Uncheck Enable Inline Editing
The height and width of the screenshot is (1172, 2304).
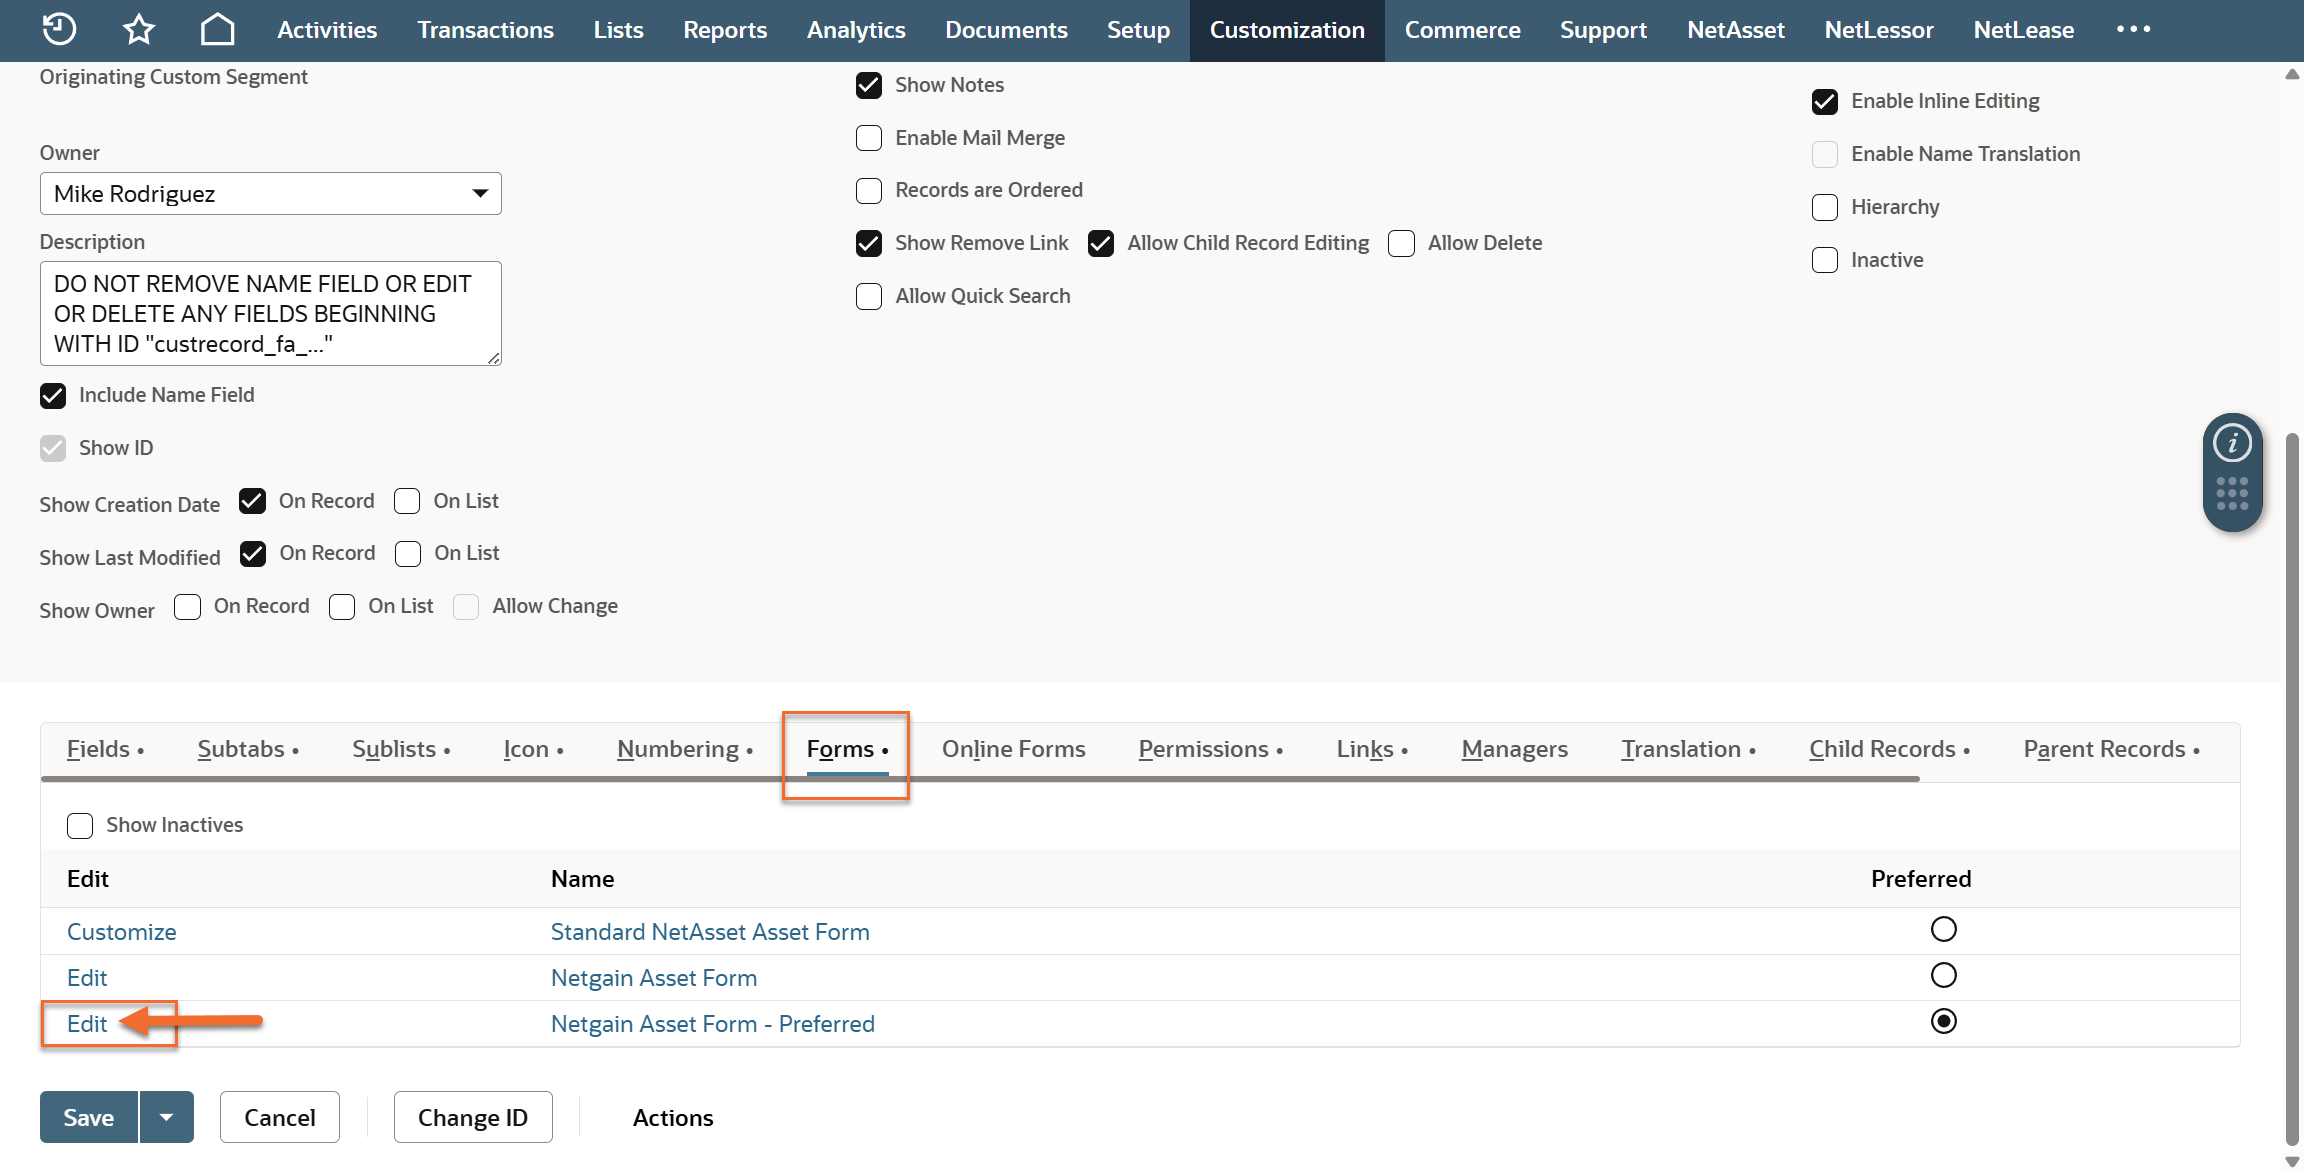[x=1825, y=101]
